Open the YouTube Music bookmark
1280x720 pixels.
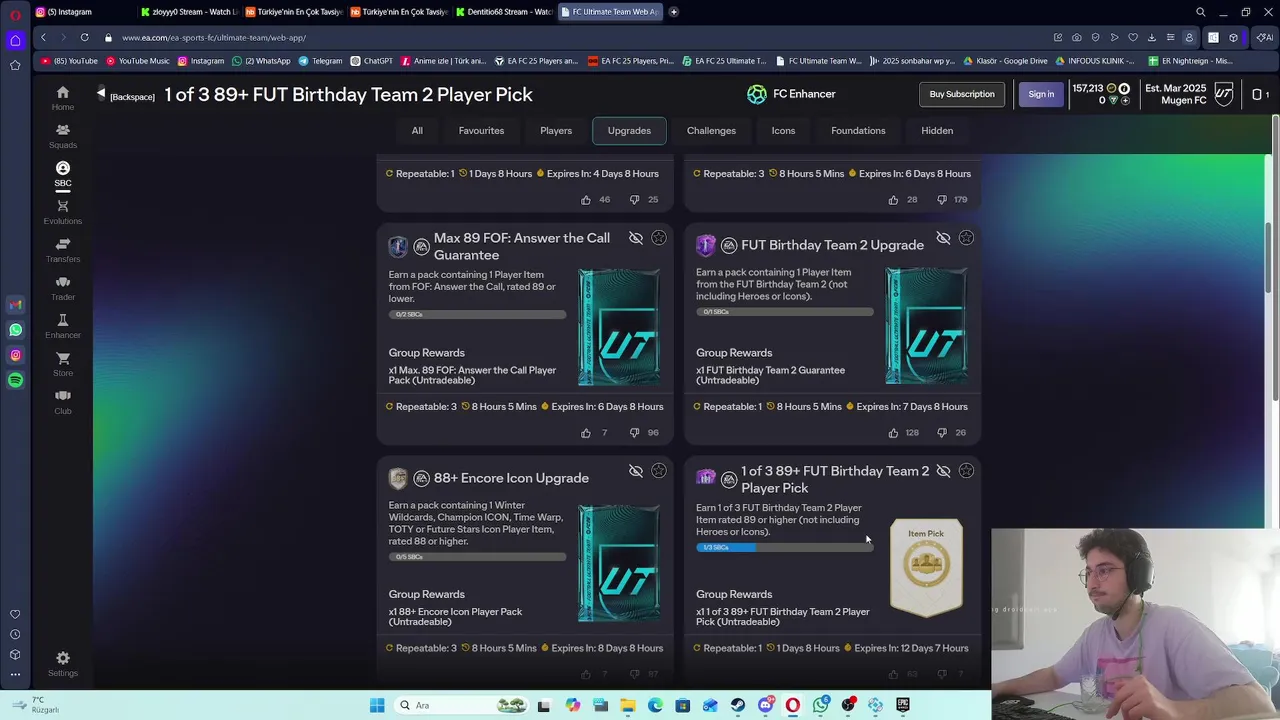click(137, 61)
